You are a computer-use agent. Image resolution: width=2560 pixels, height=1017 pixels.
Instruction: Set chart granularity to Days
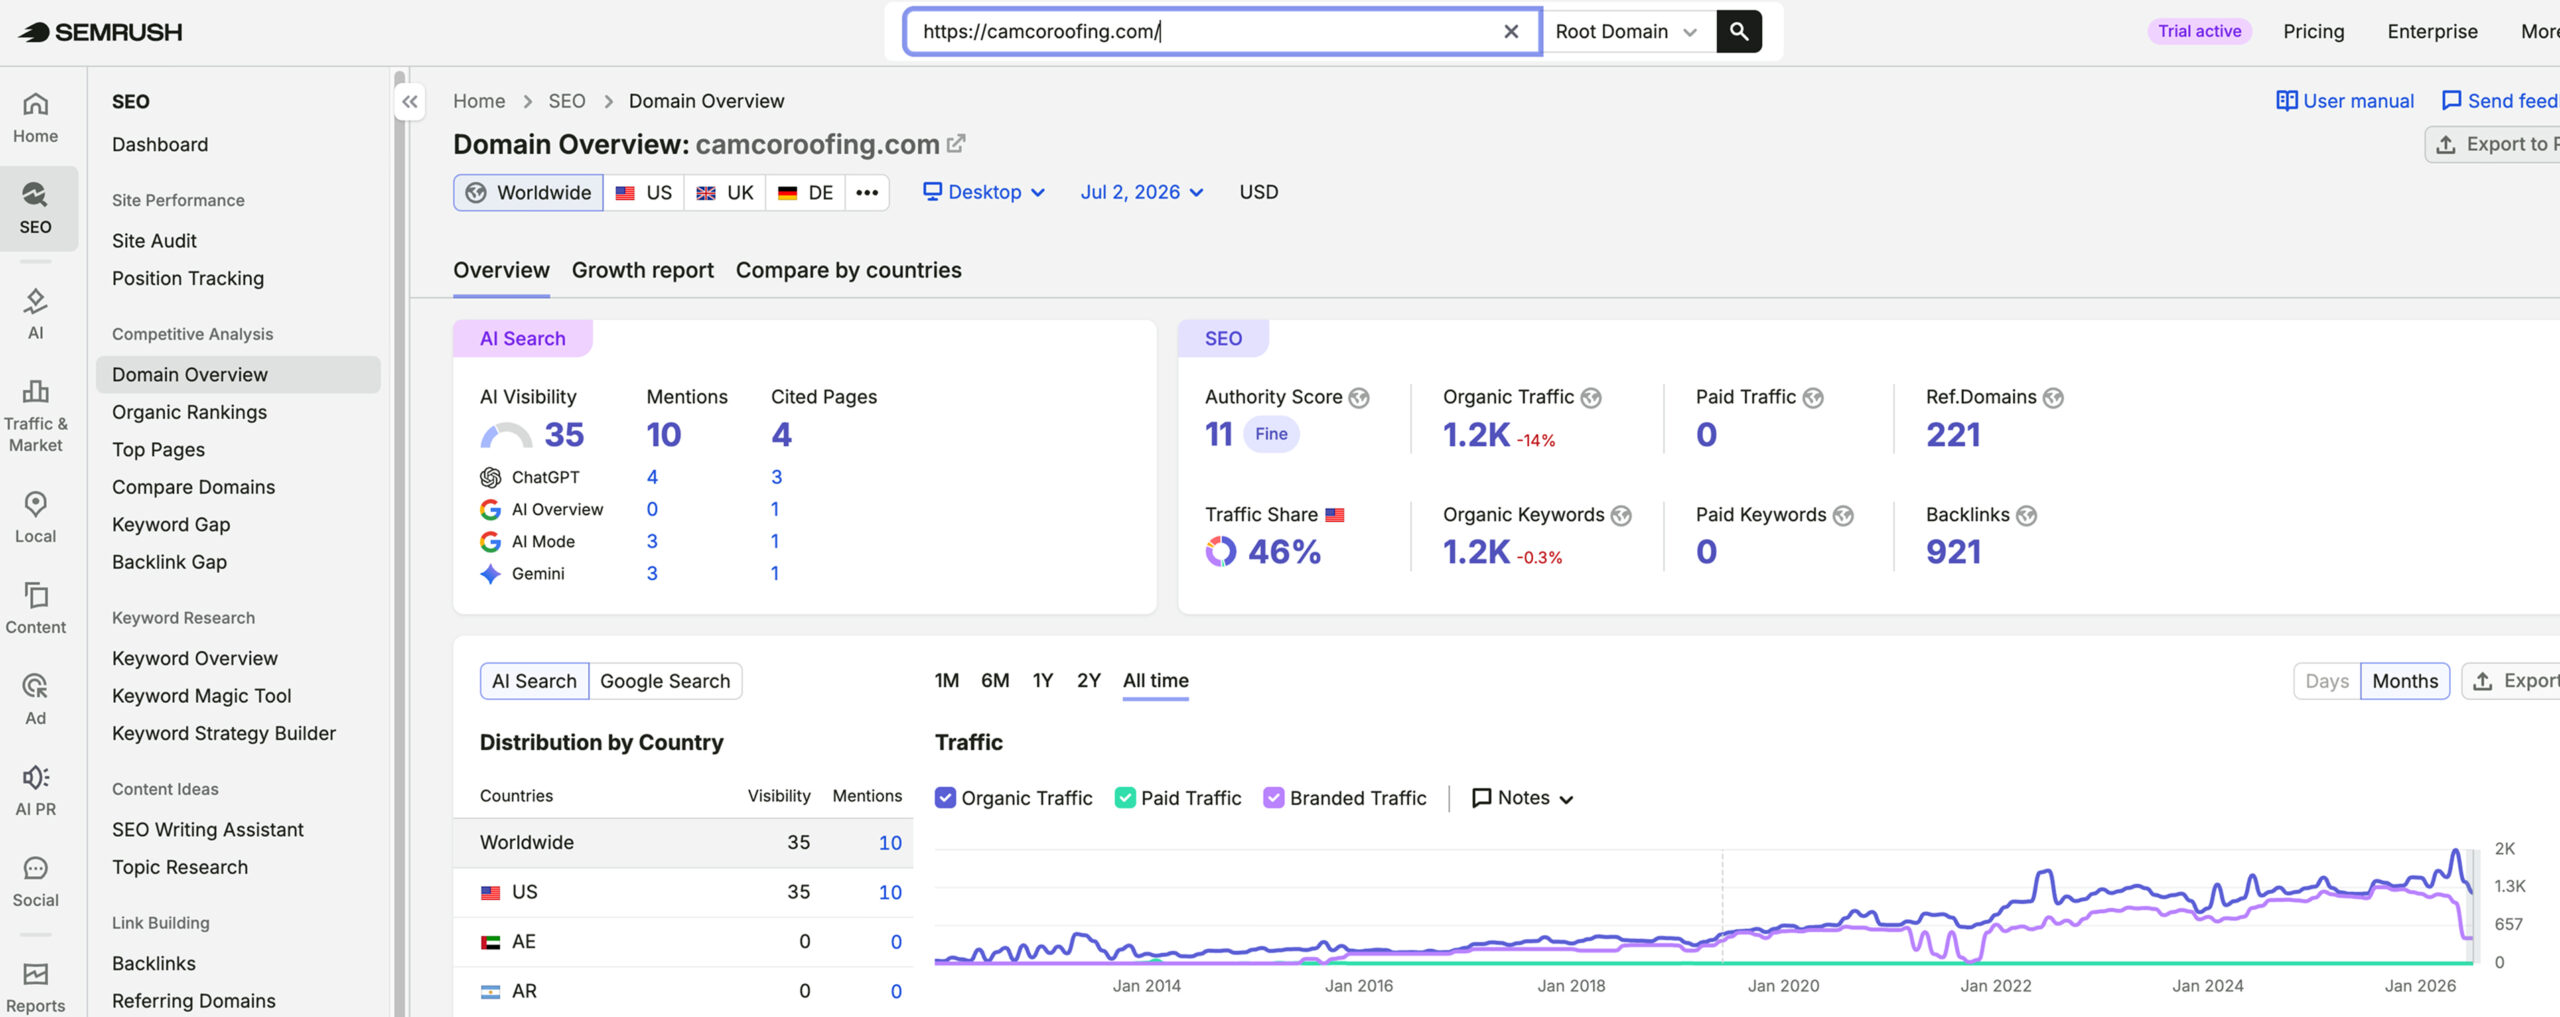pyautogui.click(x=2327, y=681)
